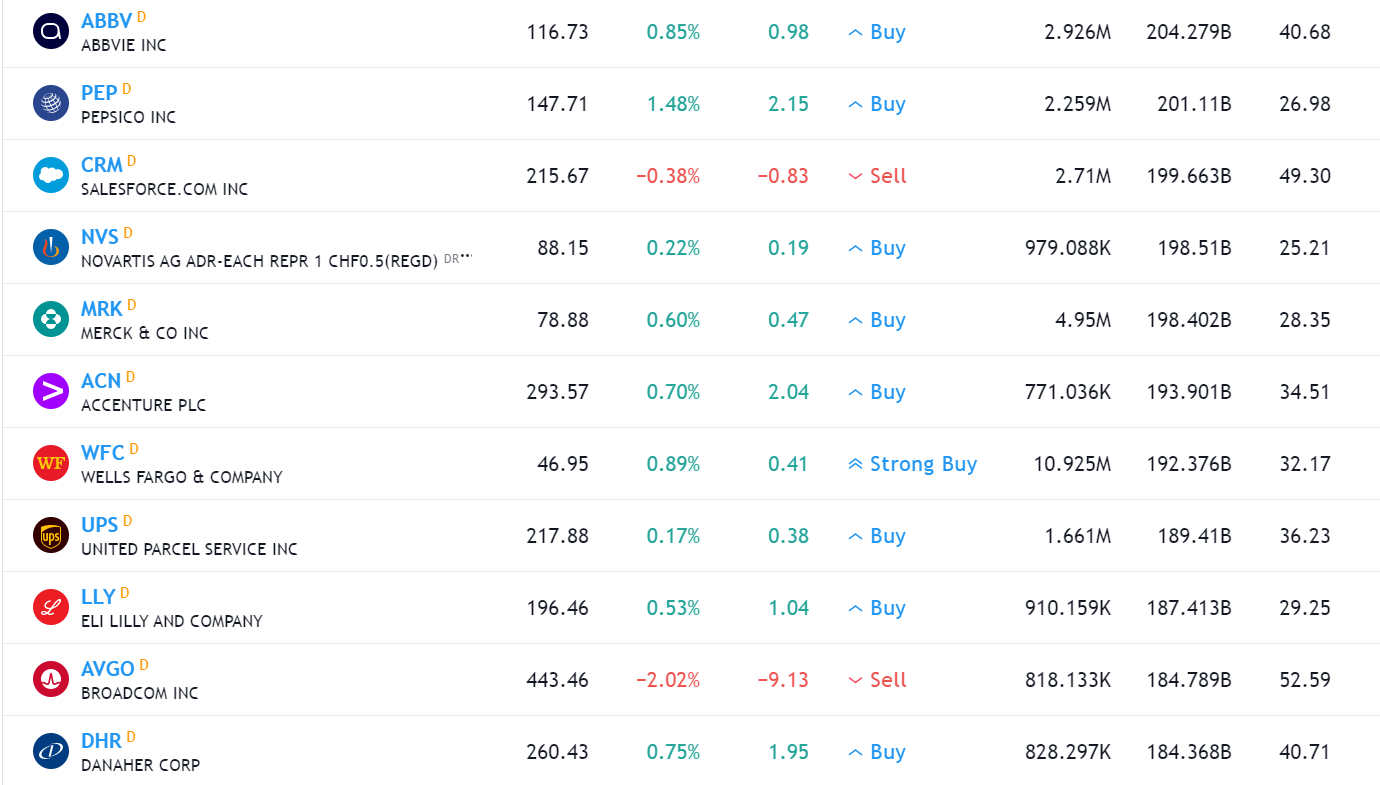Open the MRK ticker link
The width and height of the screenshot is (1380, 785).
[x=102, y=309]
